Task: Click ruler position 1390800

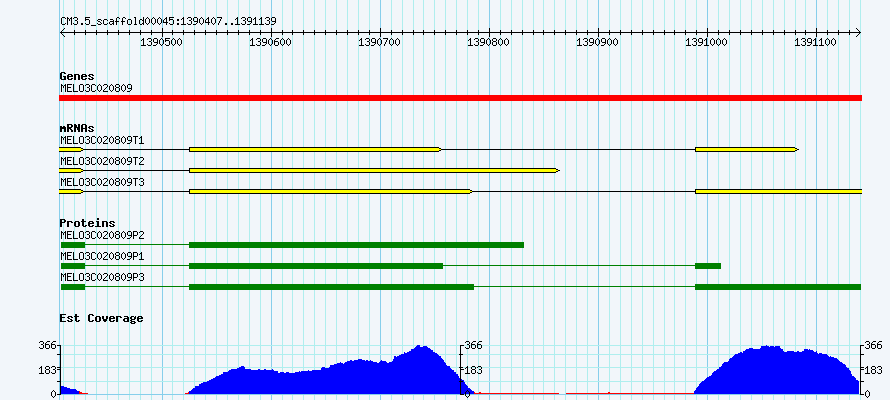Action: 490,42
